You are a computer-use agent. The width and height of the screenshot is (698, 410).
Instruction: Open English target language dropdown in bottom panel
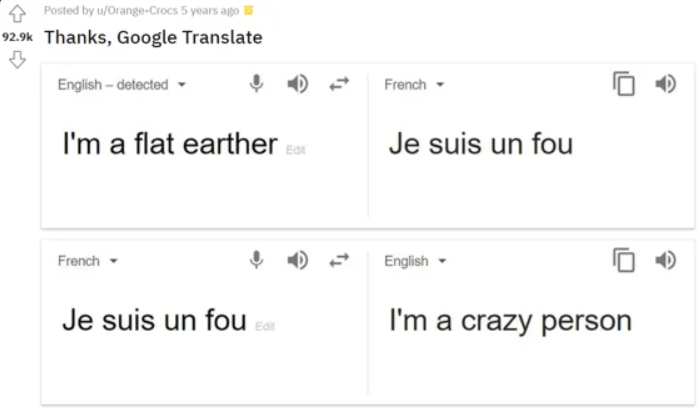coord(415,261)
